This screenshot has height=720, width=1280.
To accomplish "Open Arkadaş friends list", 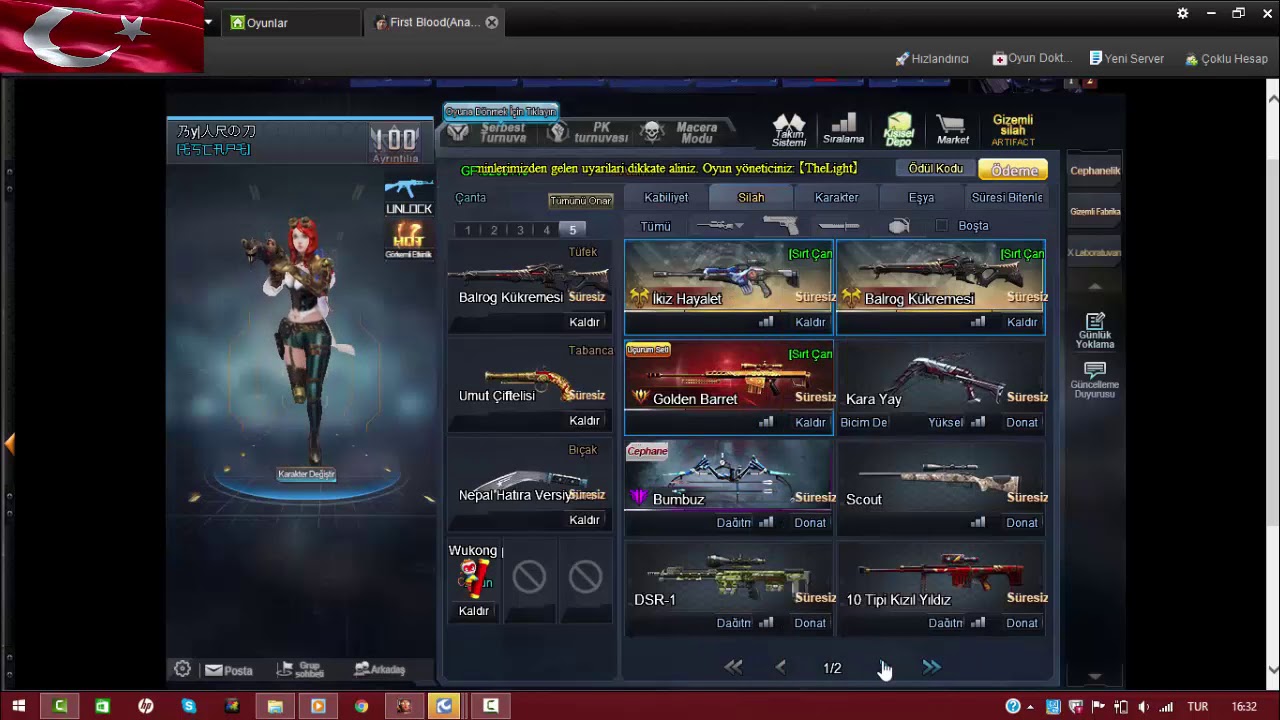I will (x=380, y=669).
